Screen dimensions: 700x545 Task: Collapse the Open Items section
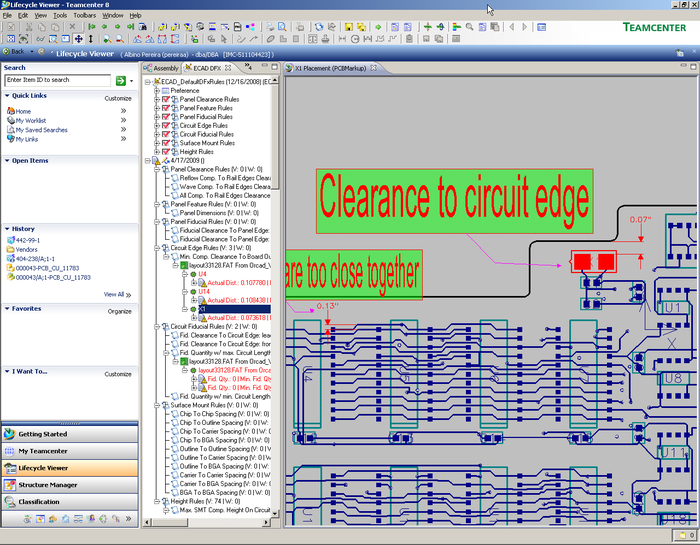[7, 160]
